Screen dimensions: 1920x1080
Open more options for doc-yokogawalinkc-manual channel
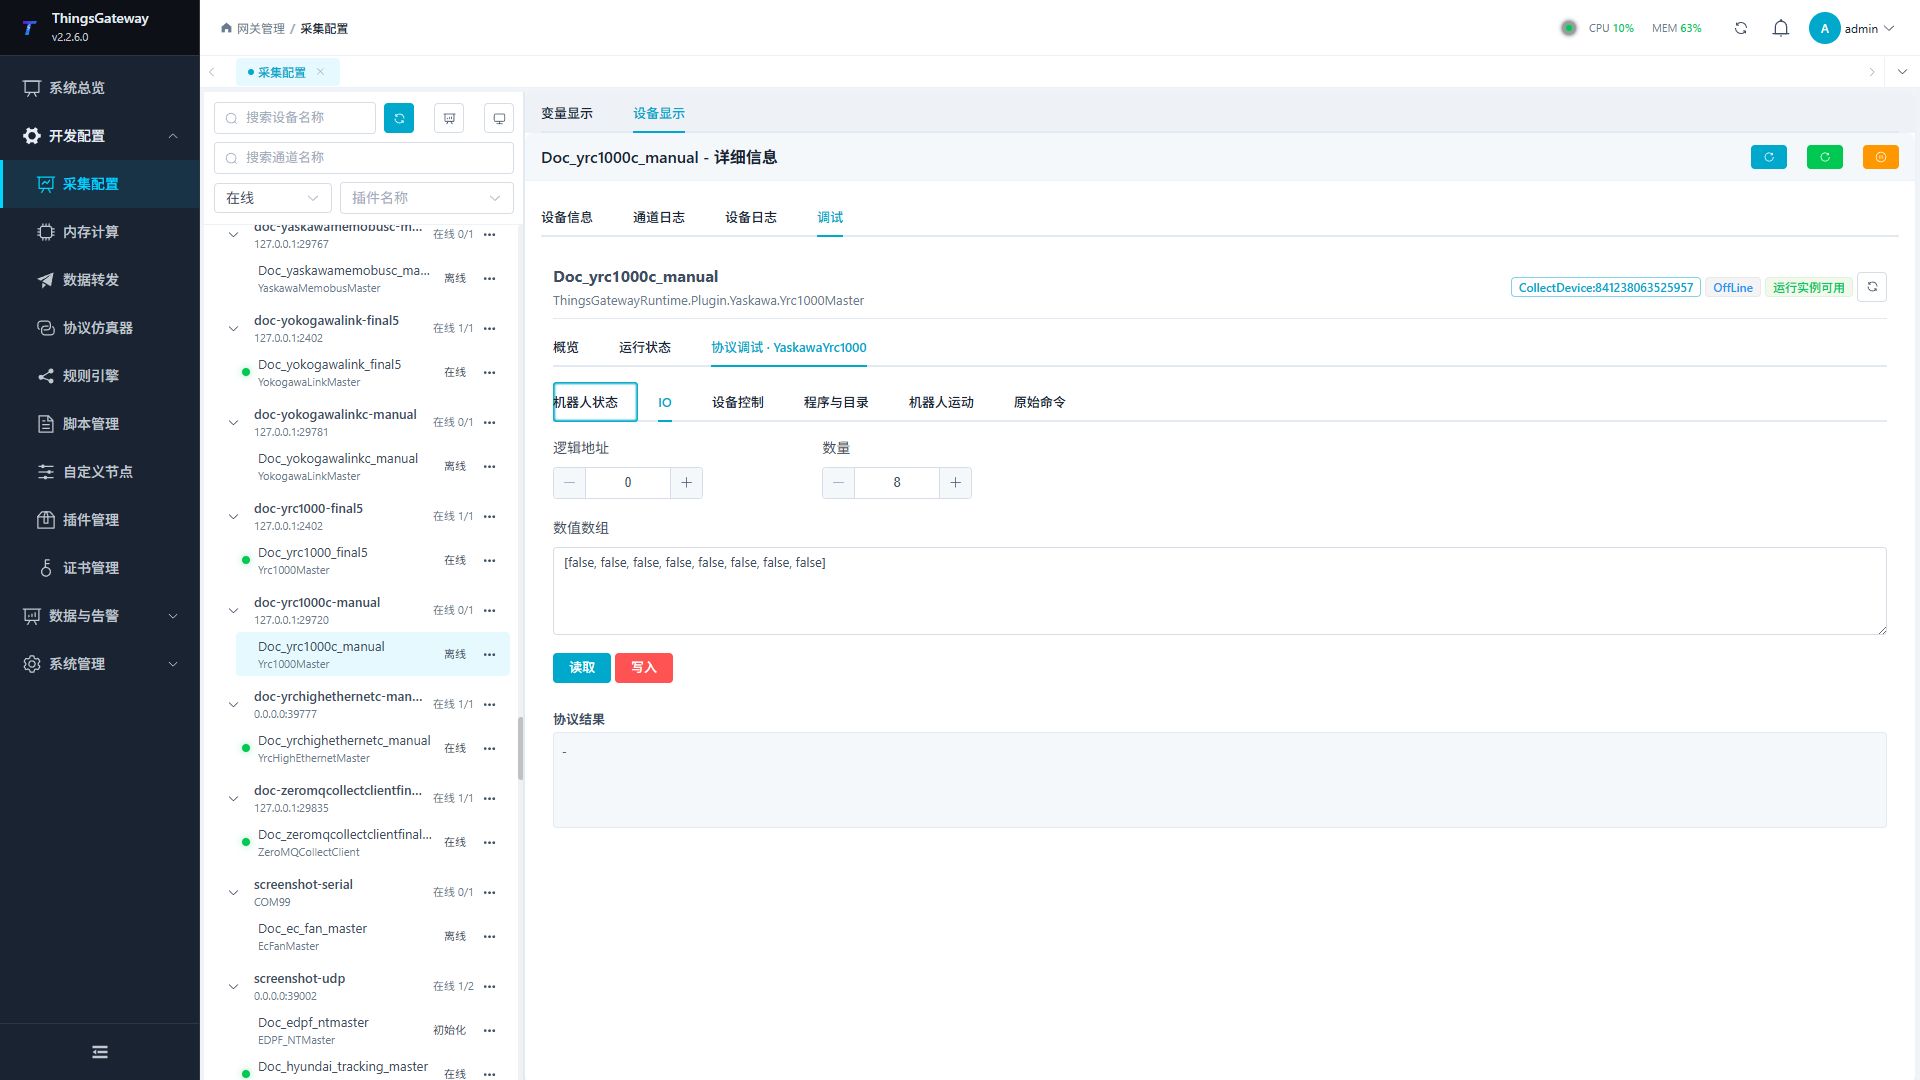coord(489,422)
